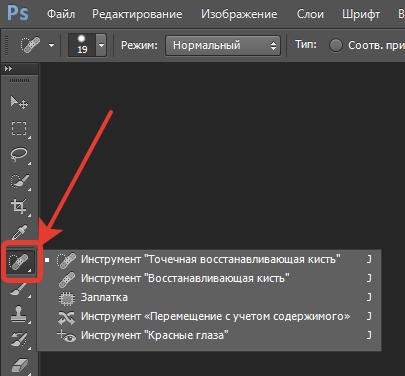Choose Точечная восстанавливающая кисть from flyout

(209, 260)
